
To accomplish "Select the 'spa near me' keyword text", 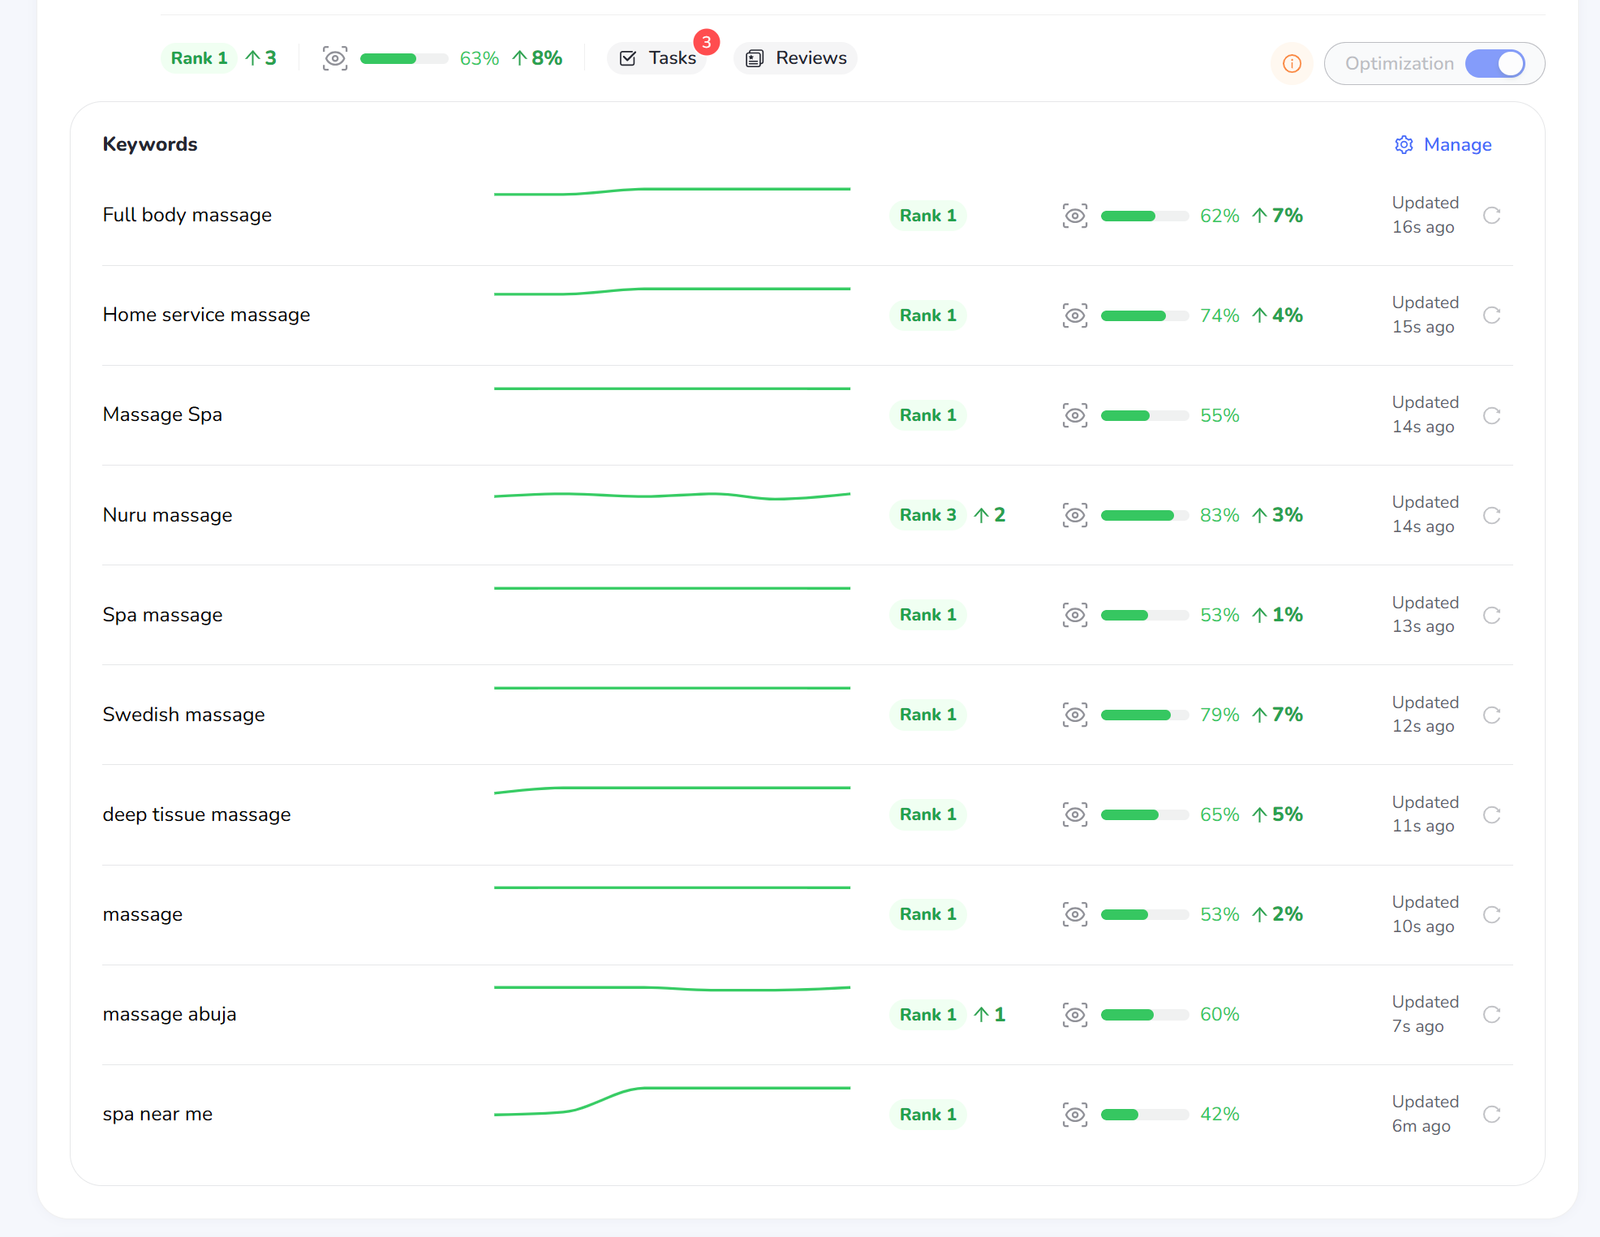I will point(157,1114).
